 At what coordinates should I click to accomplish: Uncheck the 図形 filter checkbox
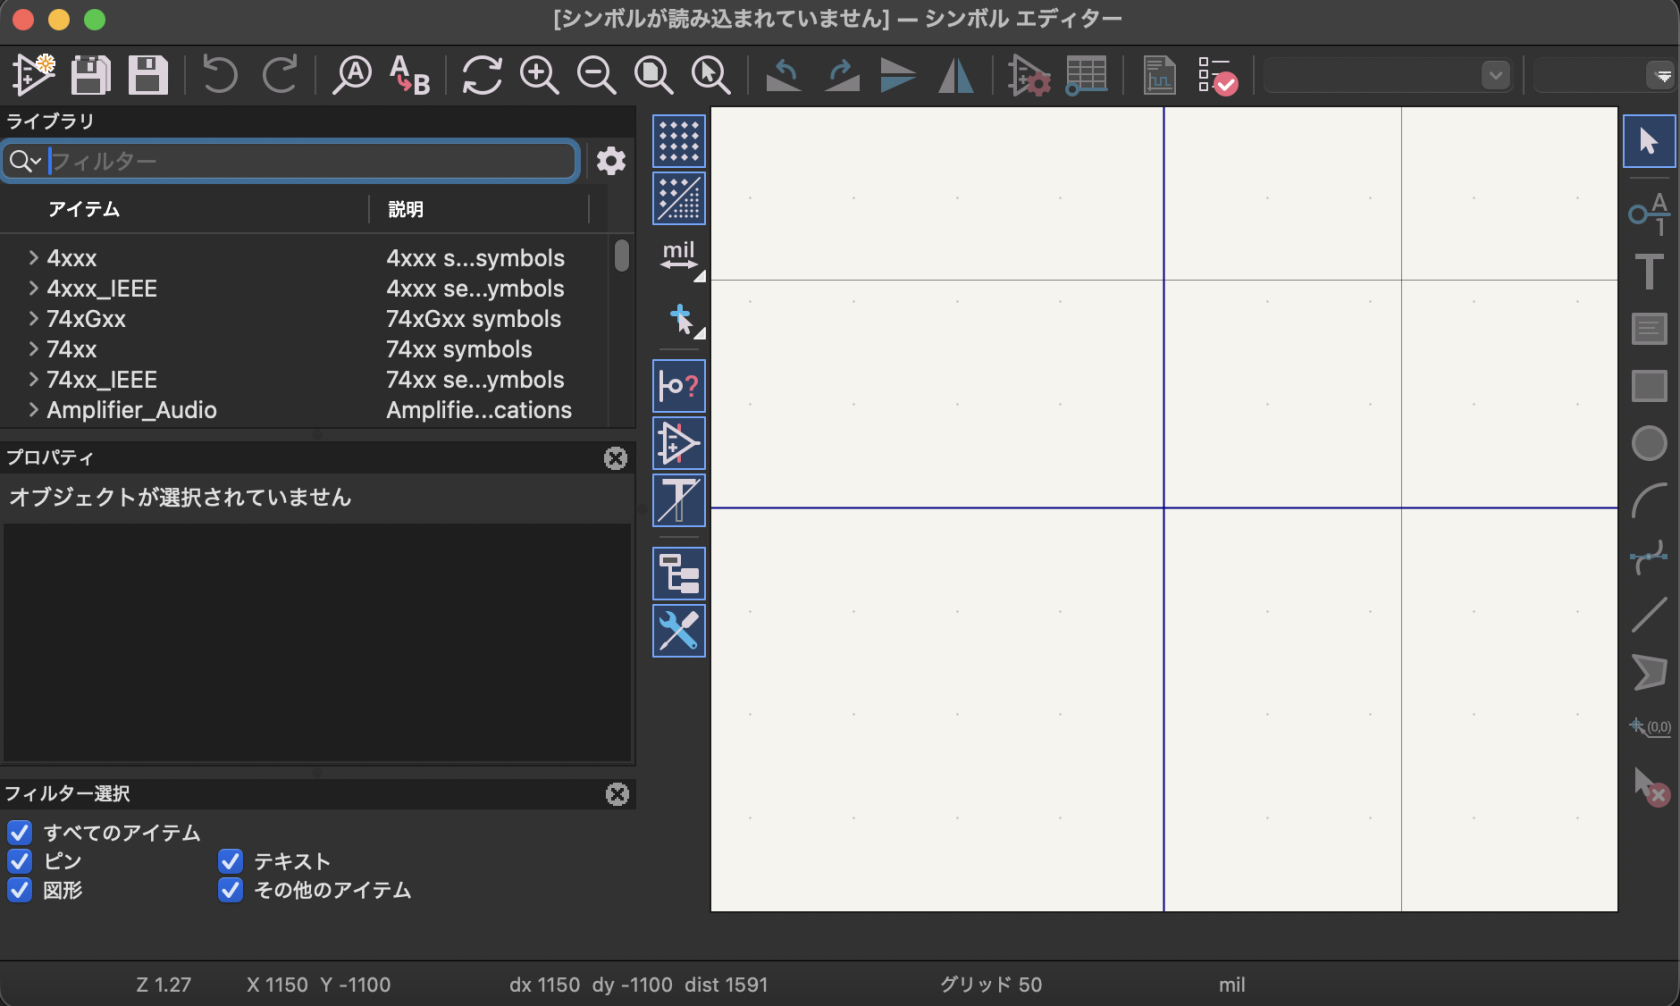[x=20, y=890]
